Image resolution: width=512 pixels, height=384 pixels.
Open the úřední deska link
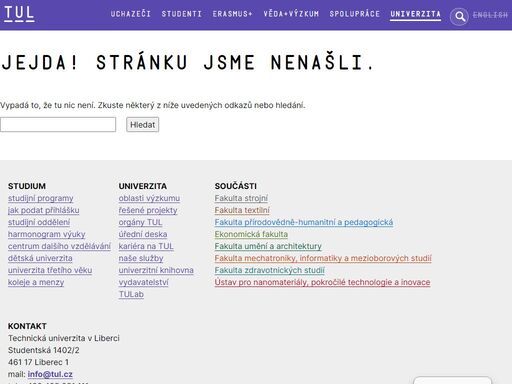(143, 234)
